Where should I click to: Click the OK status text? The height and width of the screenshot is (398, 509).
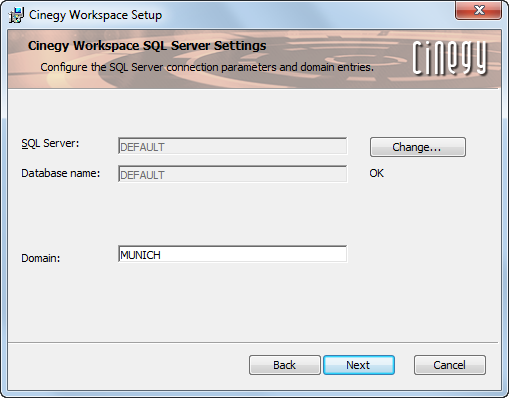[x=376, y=173]
